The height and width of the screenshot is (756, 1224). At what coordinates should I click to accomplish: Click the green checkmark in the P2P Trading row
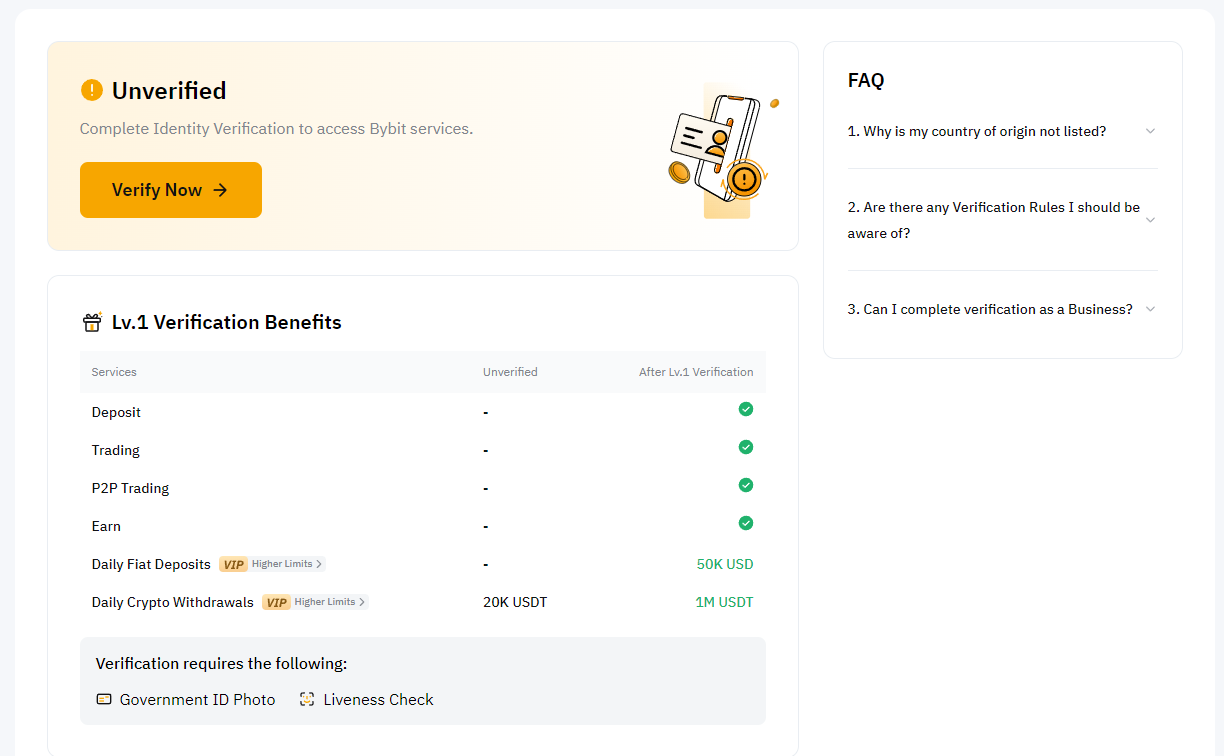pos(745,485)
